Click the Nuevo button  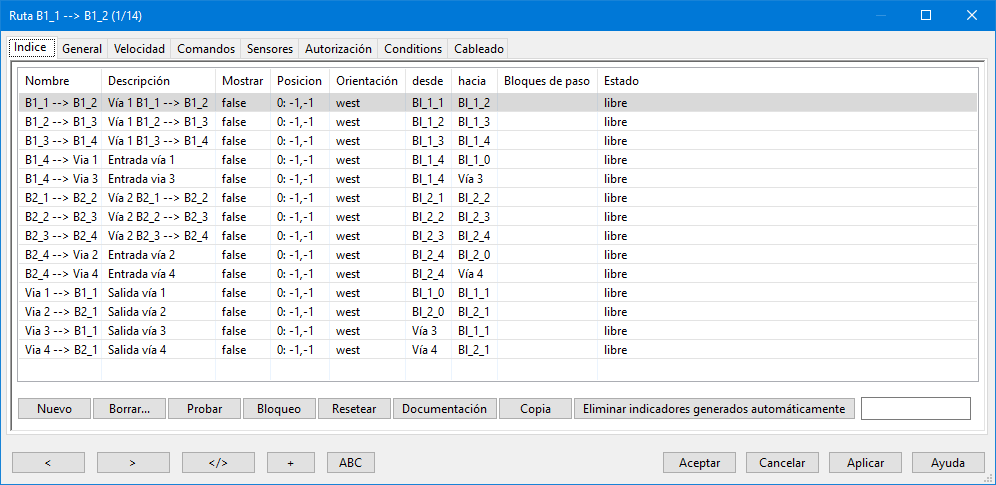55,409
